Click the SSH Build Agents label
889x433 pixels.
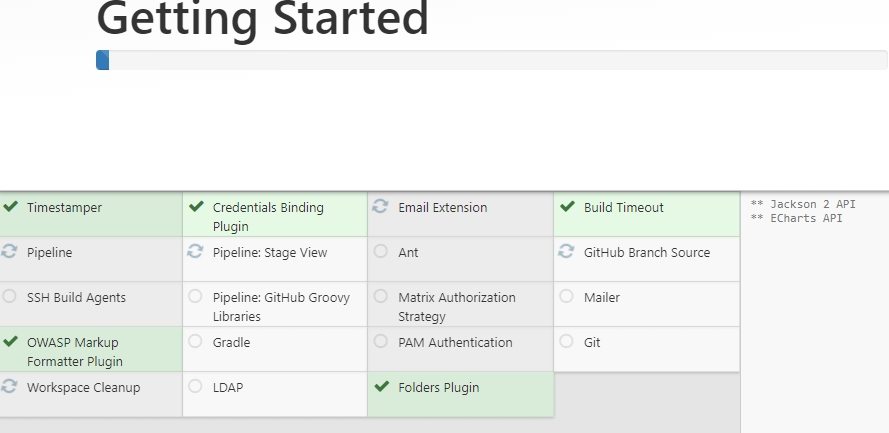tap(77, 298)
